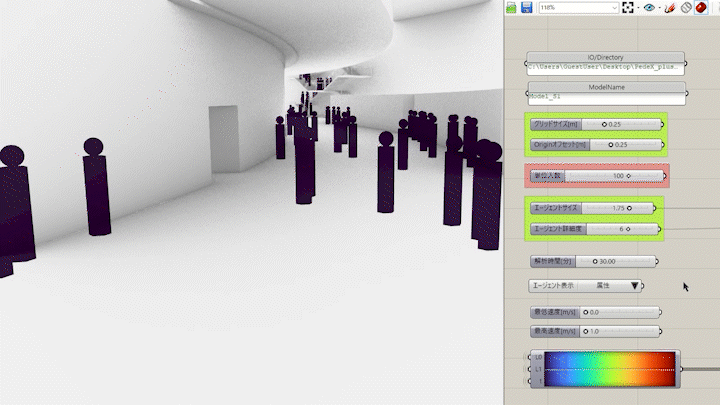Click the Zoom Extents frame icon
Image resolution: width=720 pixels, height=405 pixels.
tap(627, 7)
